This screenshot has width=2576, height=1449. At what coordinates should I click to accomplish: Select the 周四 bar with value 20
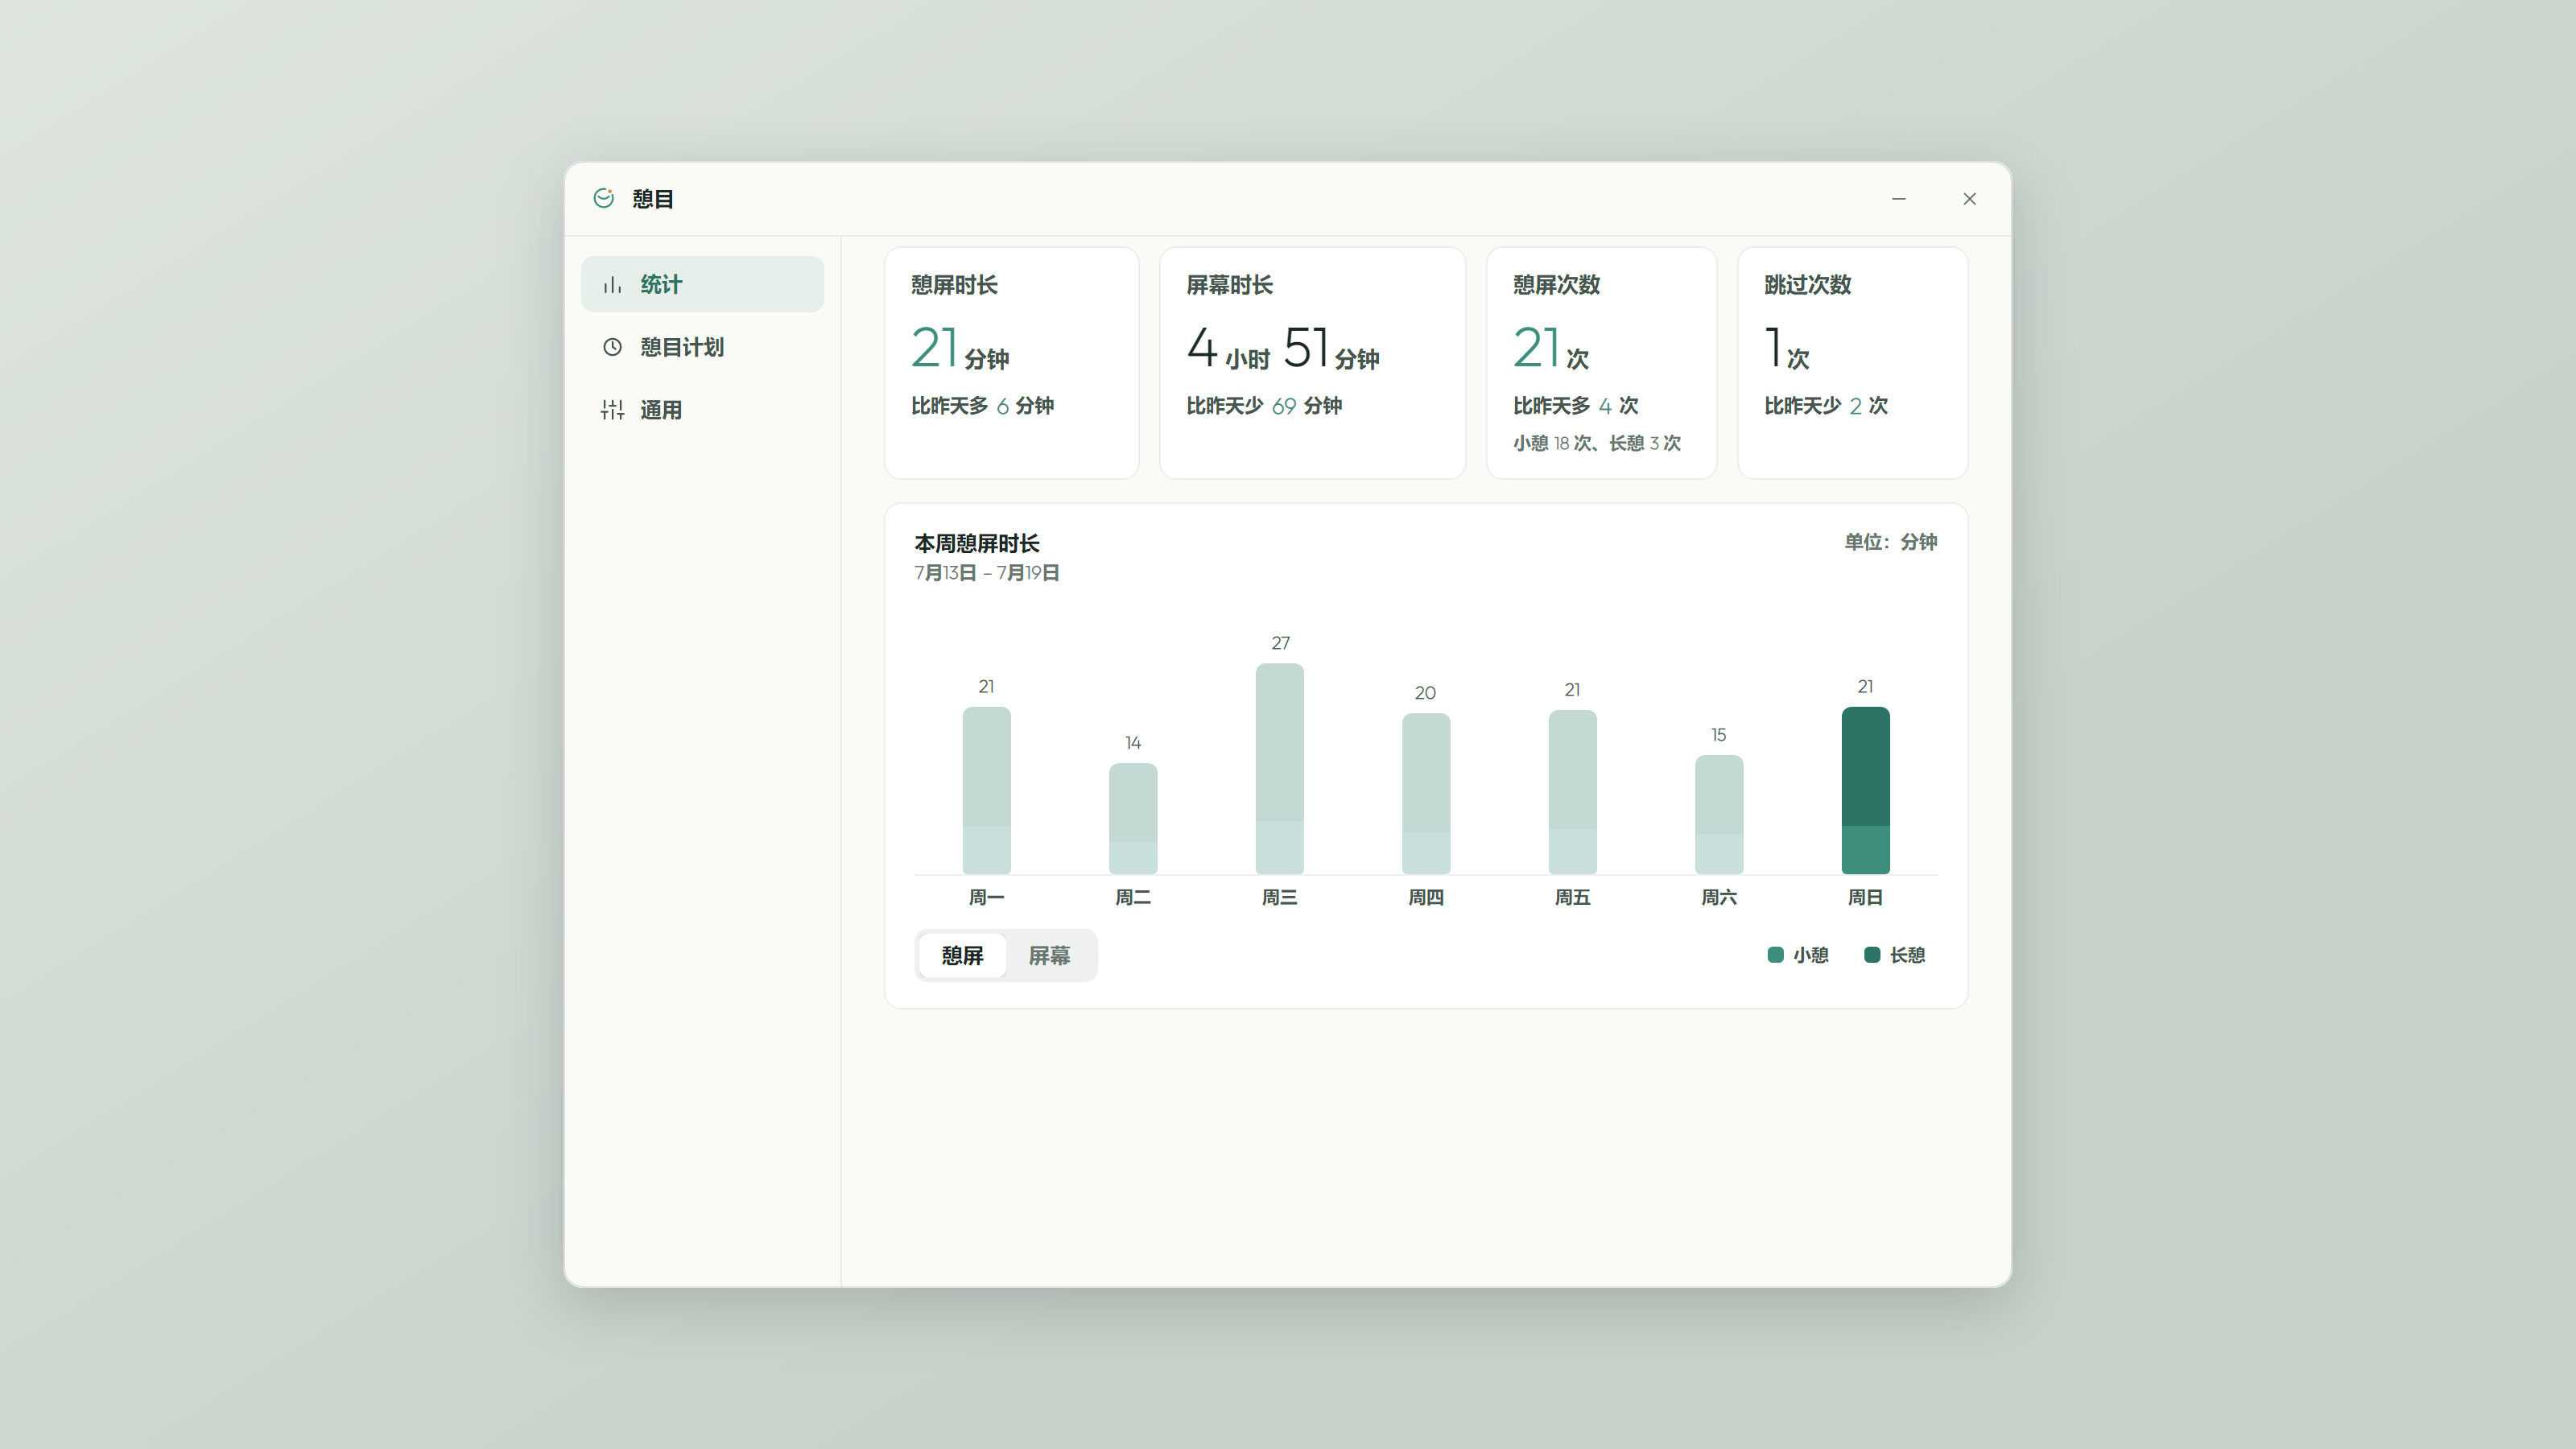(1426, 793)
